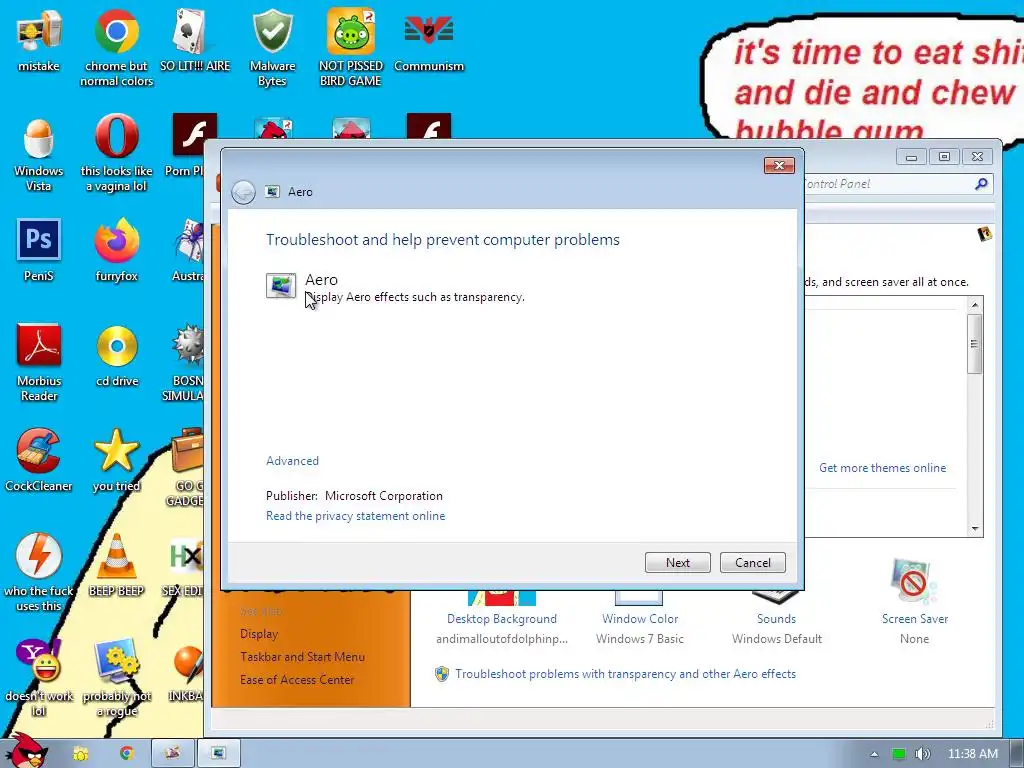The image size is (1024, 768).
Task: Click the Show desktop strip on taskbar
Action: click(1017, 754)
